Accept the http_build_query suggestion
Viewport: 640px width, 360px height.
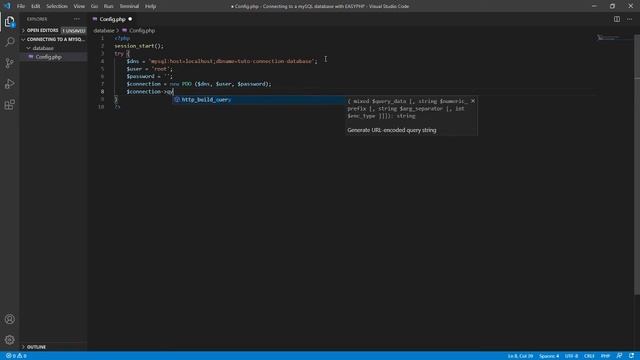[x=258, y=100]
